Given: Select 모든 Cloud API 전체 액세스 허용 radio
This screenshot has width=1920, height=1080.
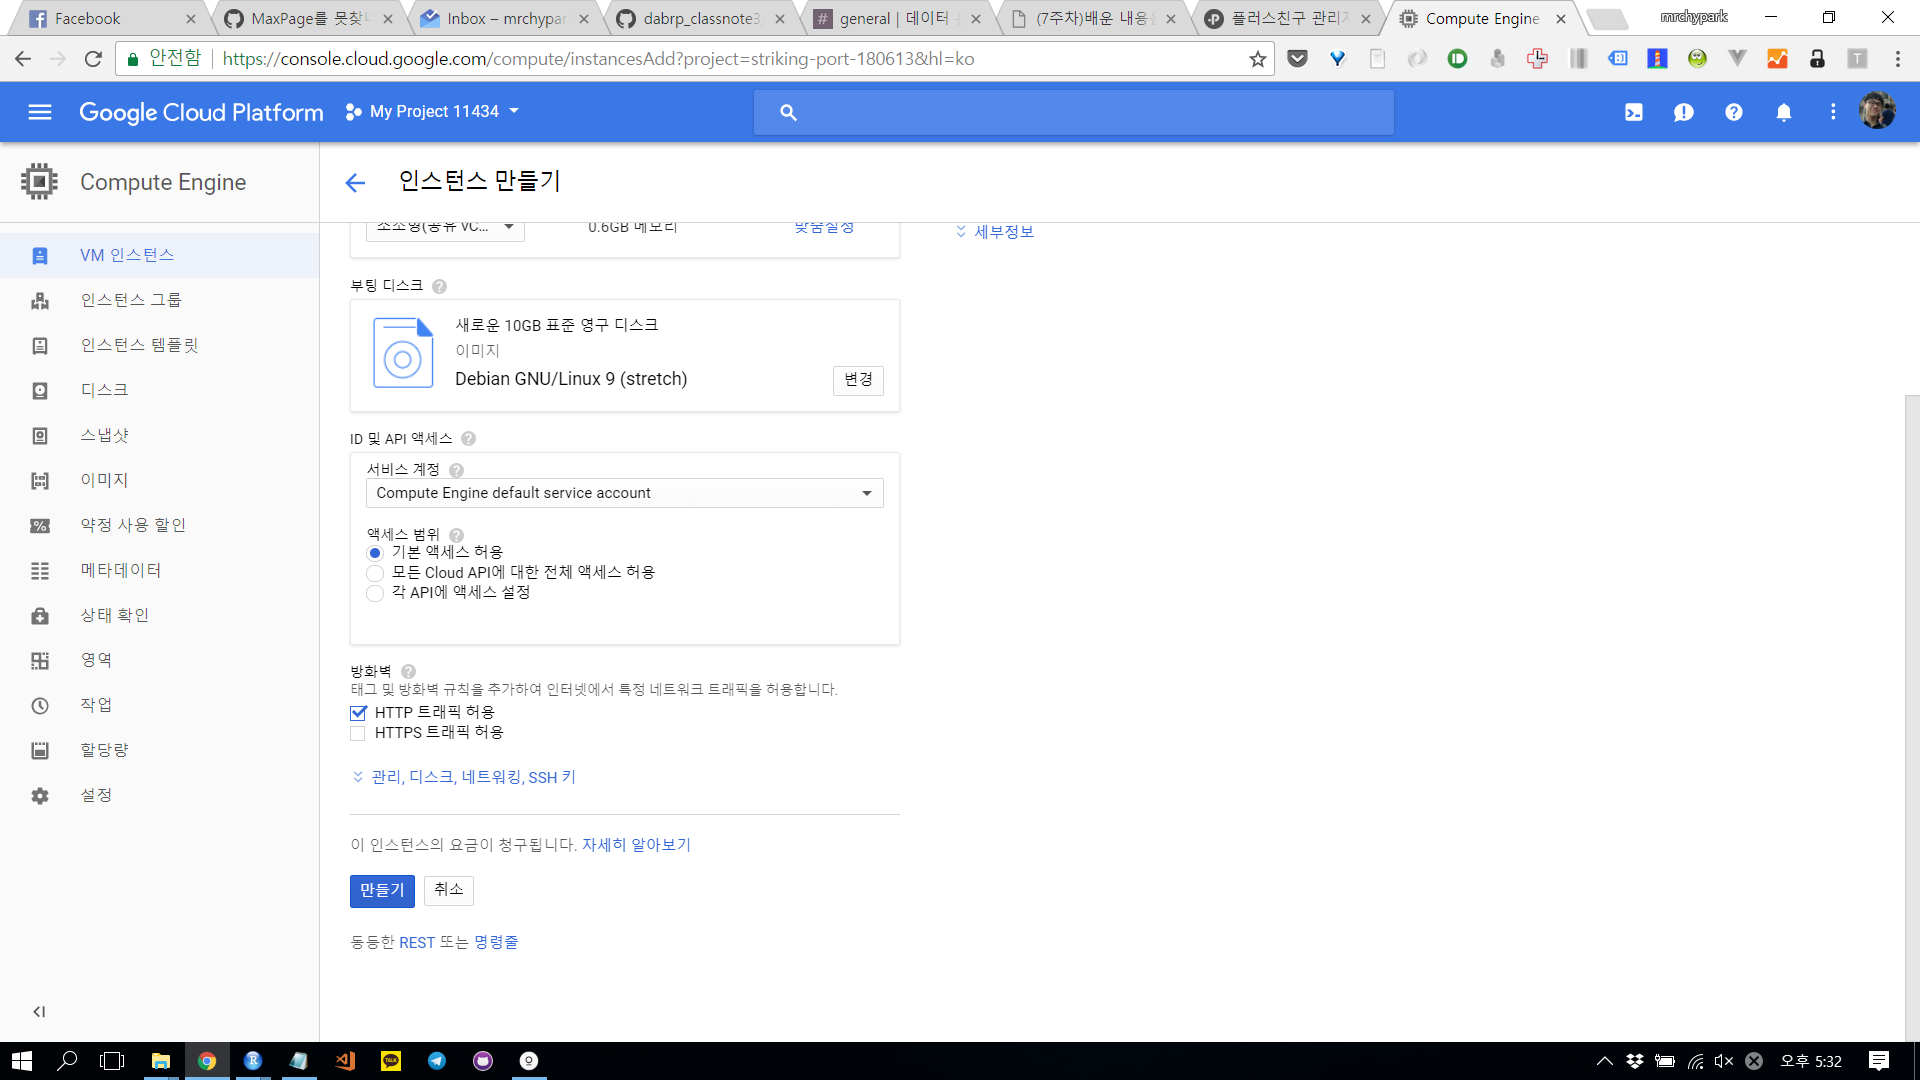Looking at the screenshot, I should [375, 573].
